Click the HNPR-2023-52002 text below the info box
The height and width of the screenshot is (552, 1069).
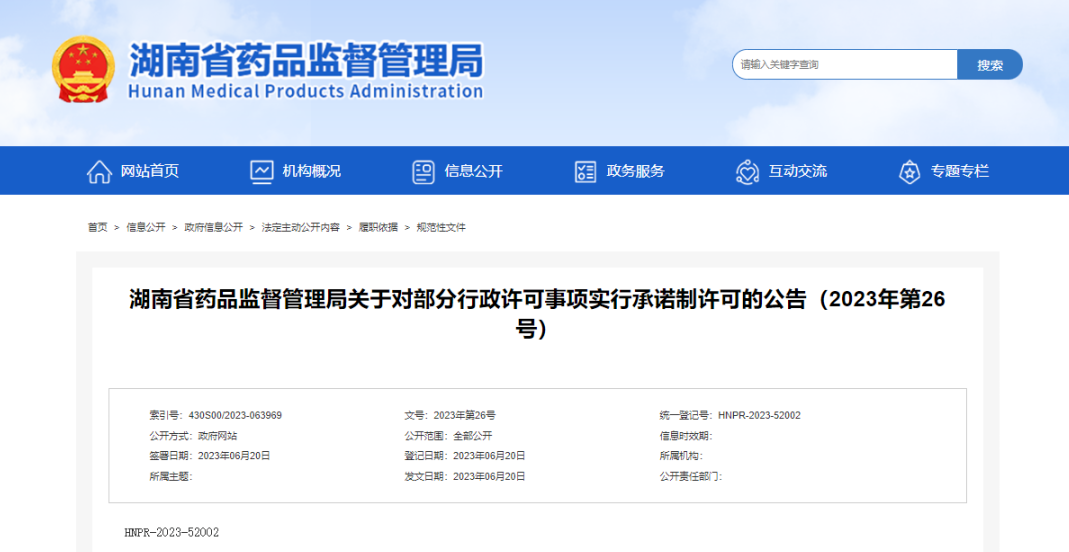[172, 532]
